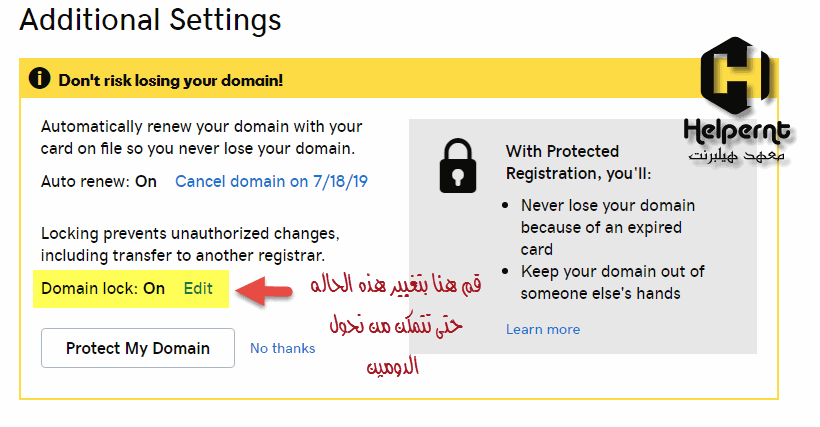
Task: Click the Additional Settings heading
Action: tap(151, 20)
